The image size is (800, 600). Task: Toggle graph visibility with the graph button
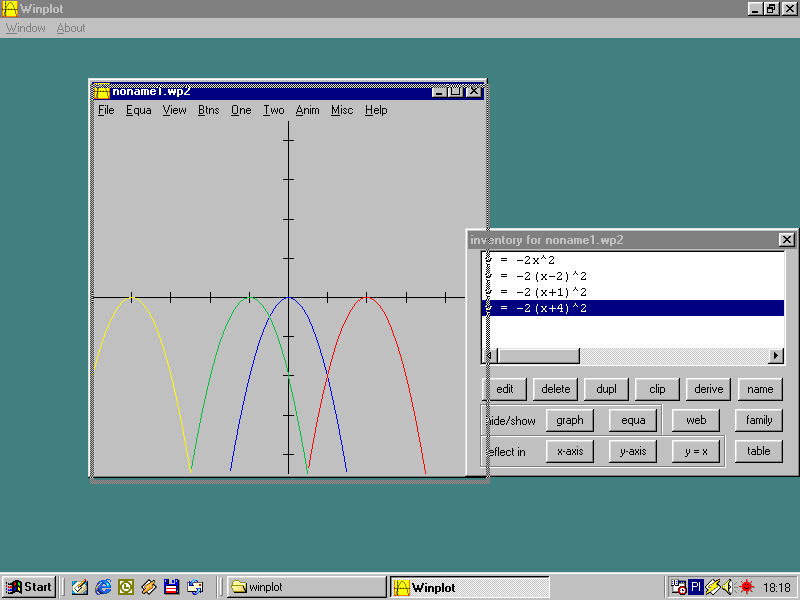click(569, 420)
